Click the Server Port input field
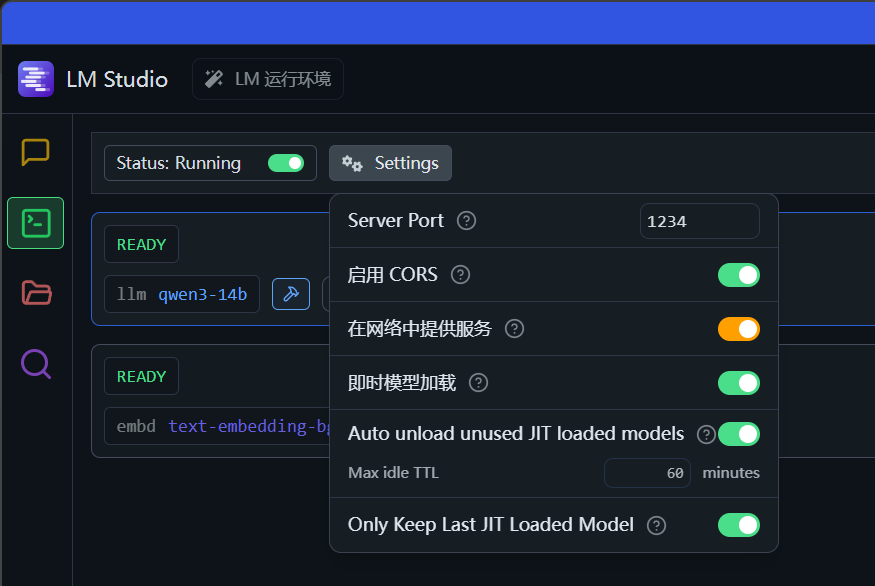Screen dimensions: 875x586 click(x=700, y=221)
